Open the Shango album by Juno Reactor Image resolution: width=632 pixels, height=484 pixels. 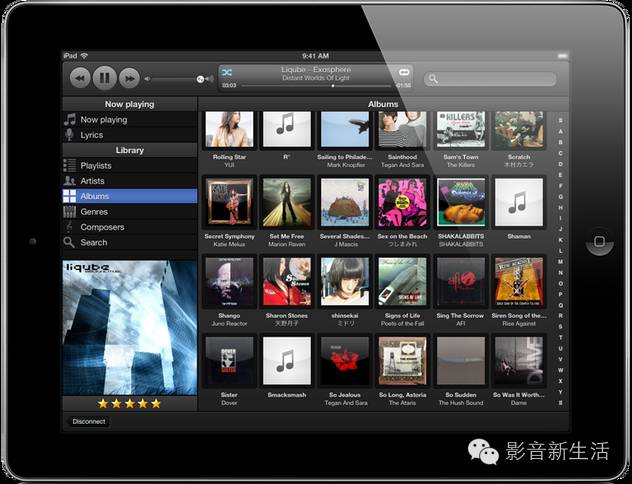coord(229,281)
